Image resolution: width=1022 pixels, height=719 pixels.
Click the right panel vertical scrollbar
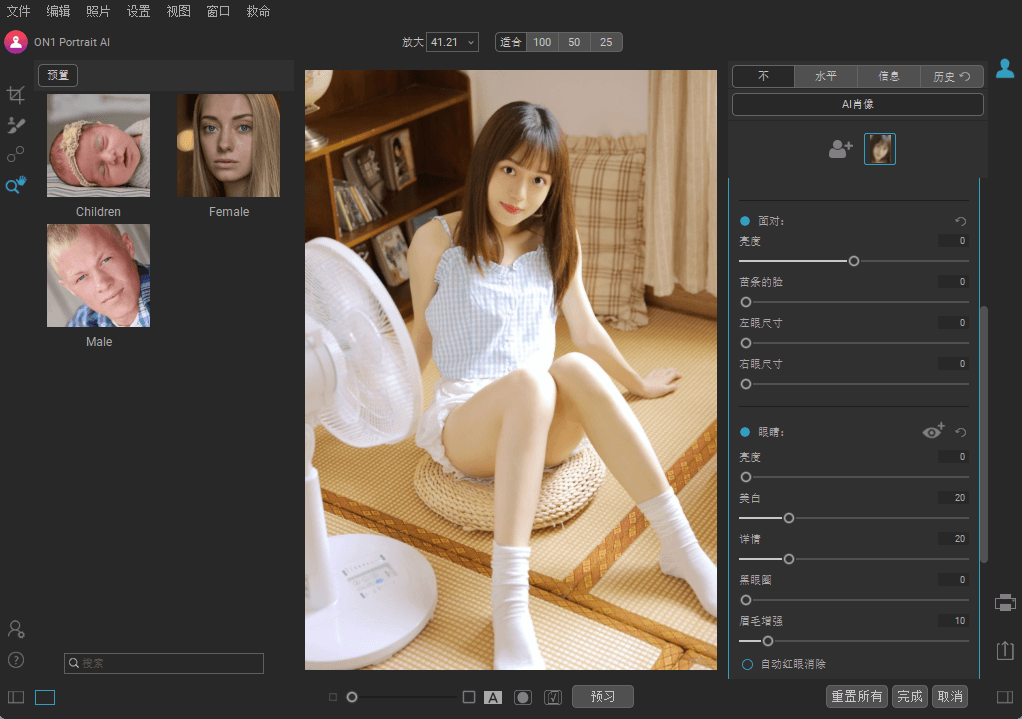pyautogui.click(x=984, y=433)
